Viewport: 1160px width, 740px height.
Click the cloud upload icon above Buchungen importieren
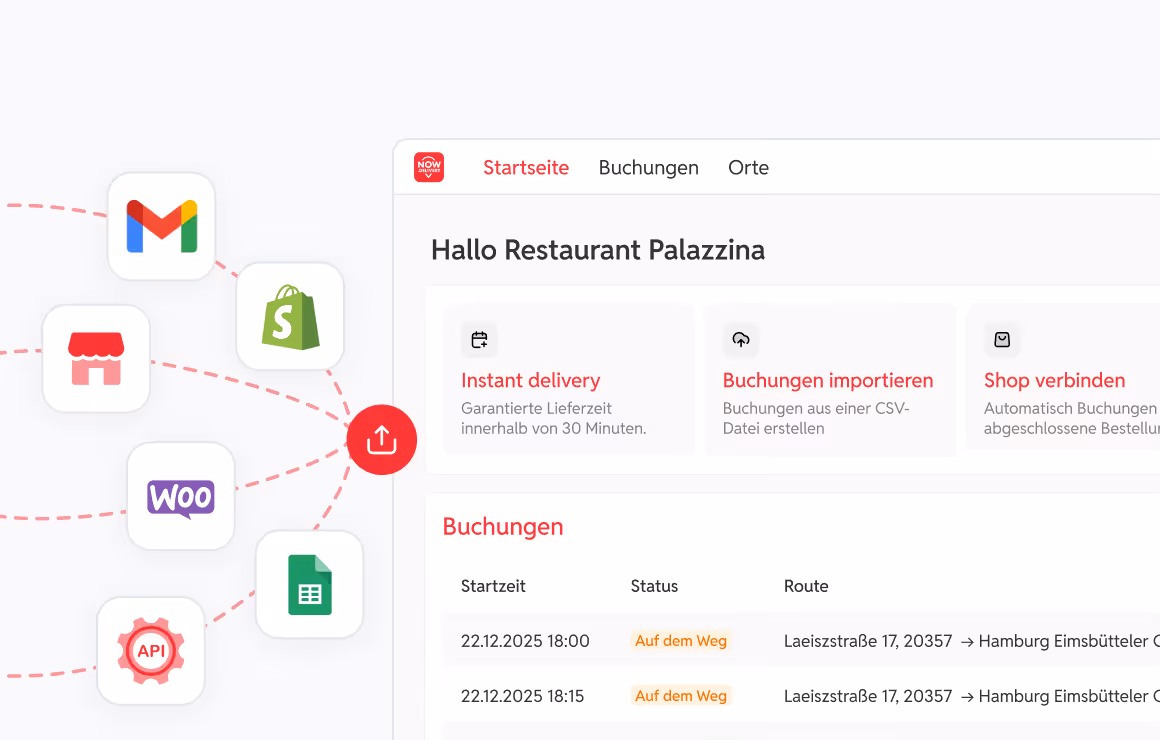pos(741,339)
